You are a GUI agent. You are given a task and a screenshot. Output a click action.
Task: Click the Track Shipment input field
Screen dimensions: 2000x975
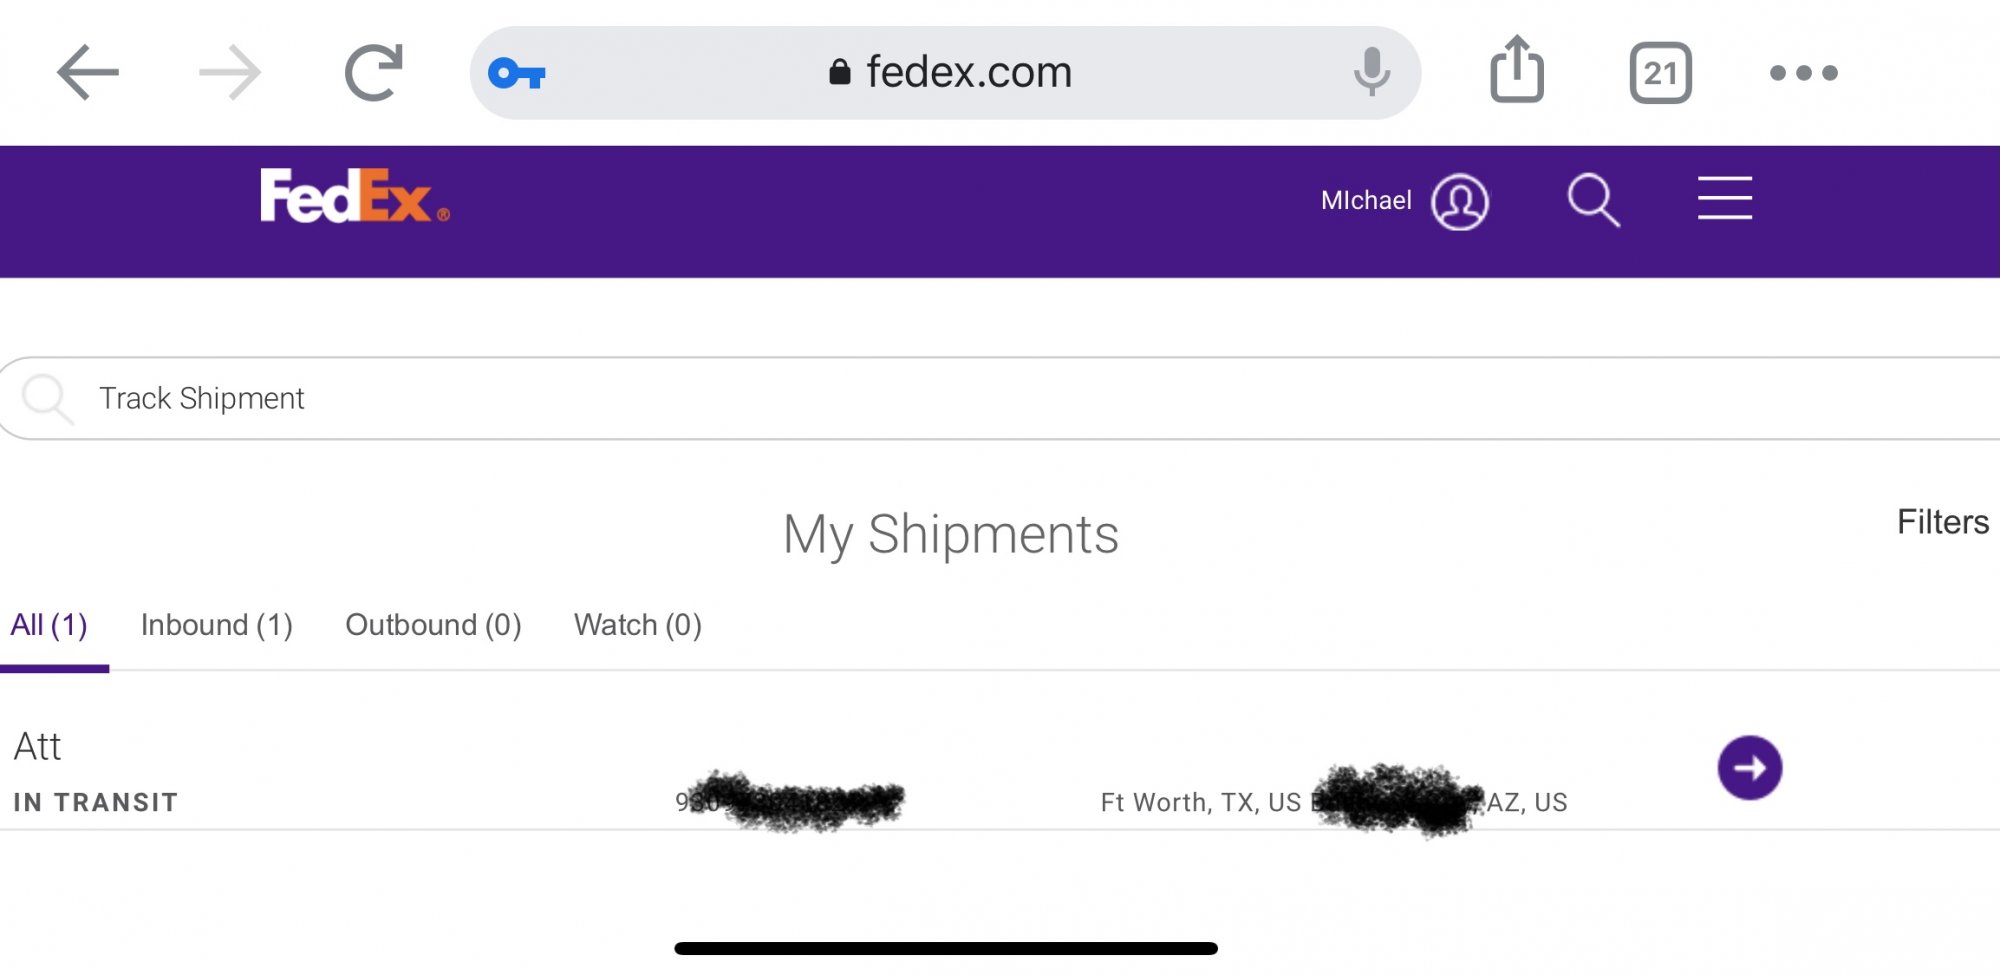[x=1000, y=398]
